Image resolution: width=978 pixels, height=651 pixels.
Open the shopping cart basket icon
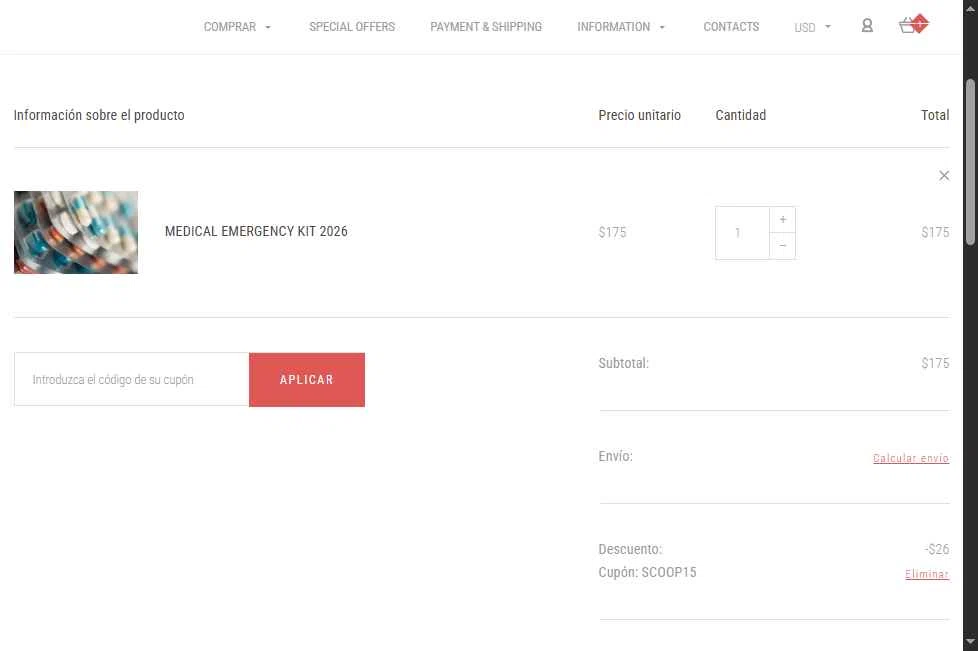913,25
